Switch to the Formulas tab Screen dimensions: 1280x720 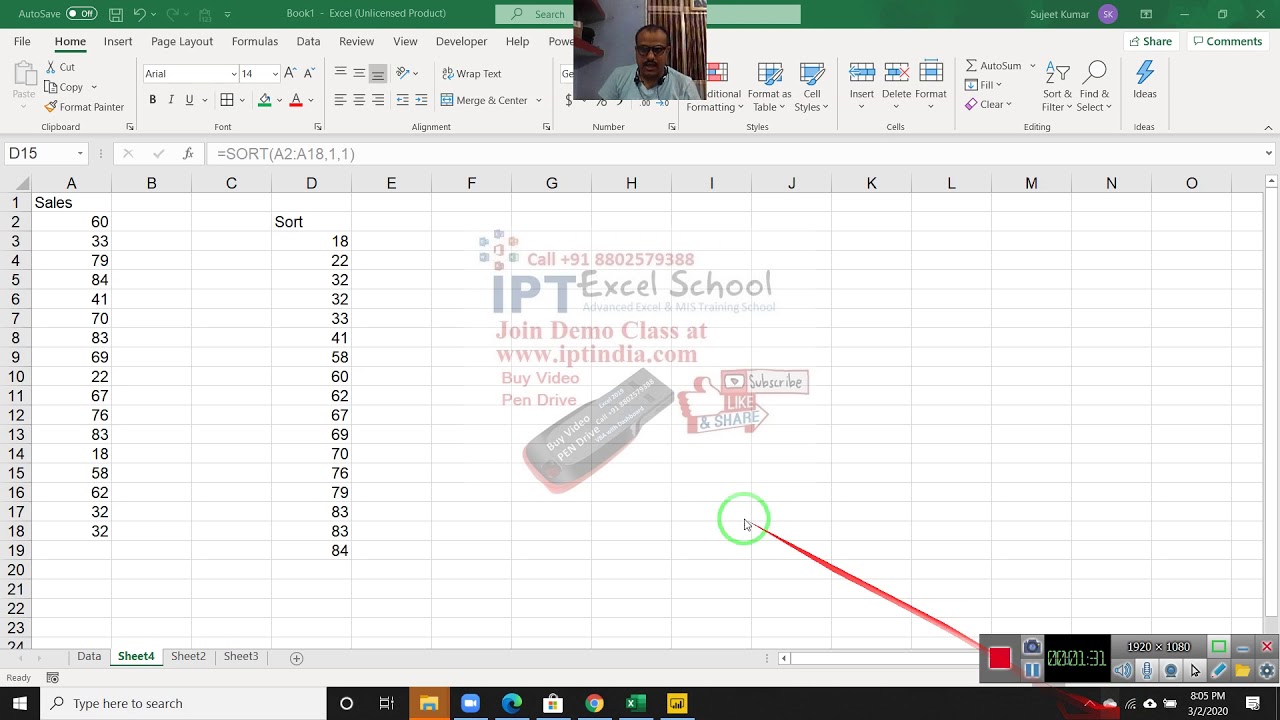(x=255, y=41)
